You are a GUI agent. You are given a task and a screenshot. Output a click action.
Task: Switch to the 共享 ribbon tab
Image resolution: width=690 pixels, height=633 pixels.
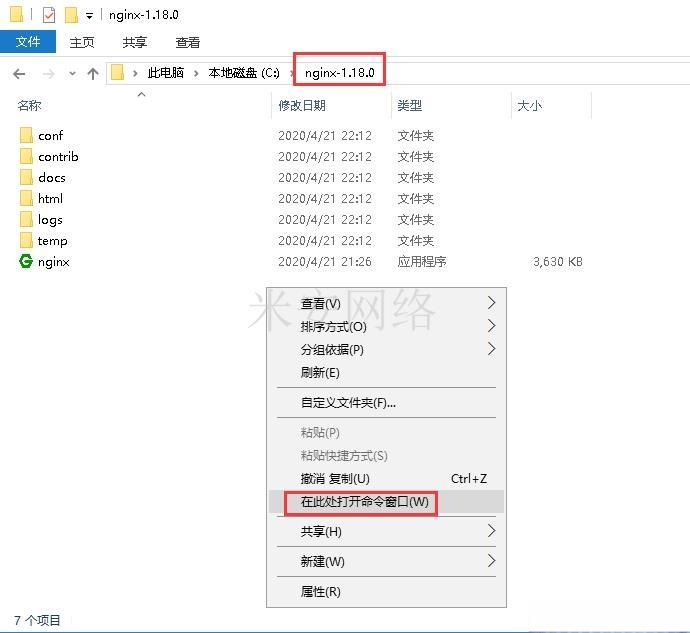tap(135, 42)
